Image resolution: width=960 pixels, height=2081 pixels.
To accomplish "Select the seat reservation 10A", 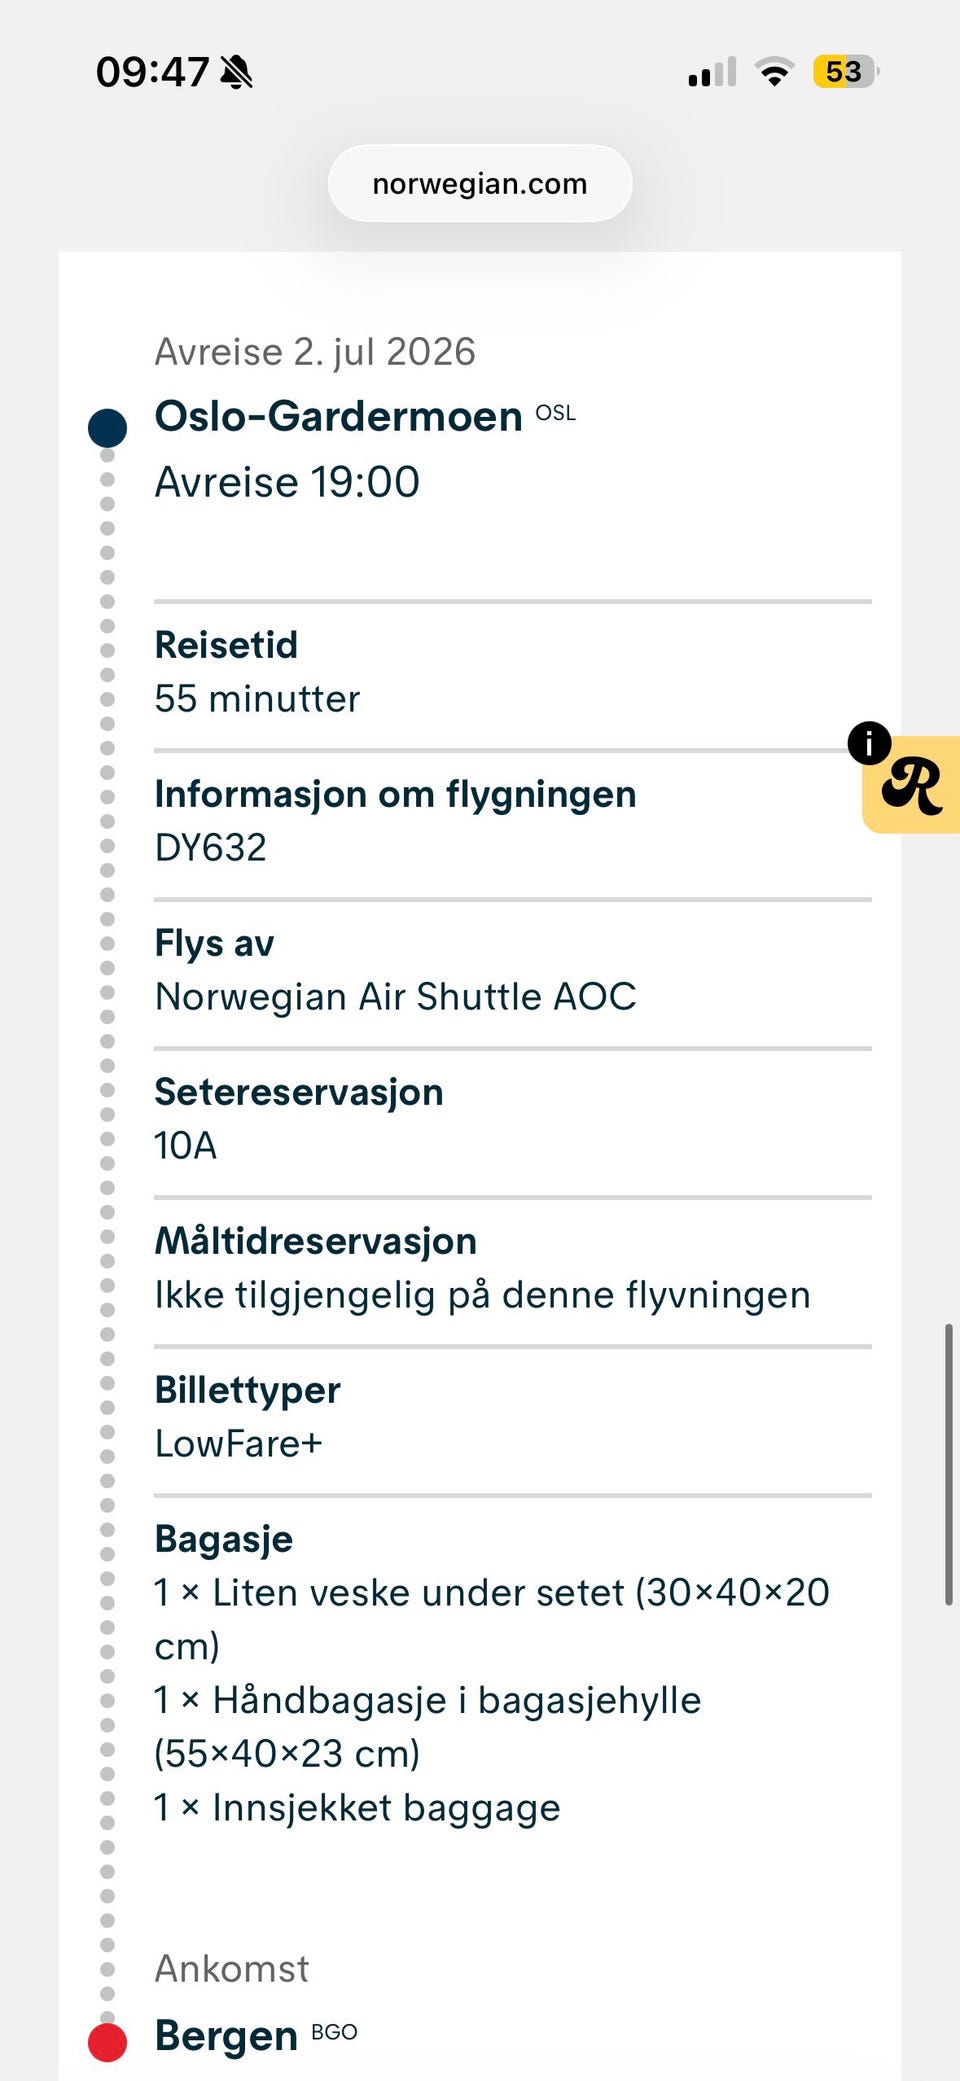I will [186, 1146].
